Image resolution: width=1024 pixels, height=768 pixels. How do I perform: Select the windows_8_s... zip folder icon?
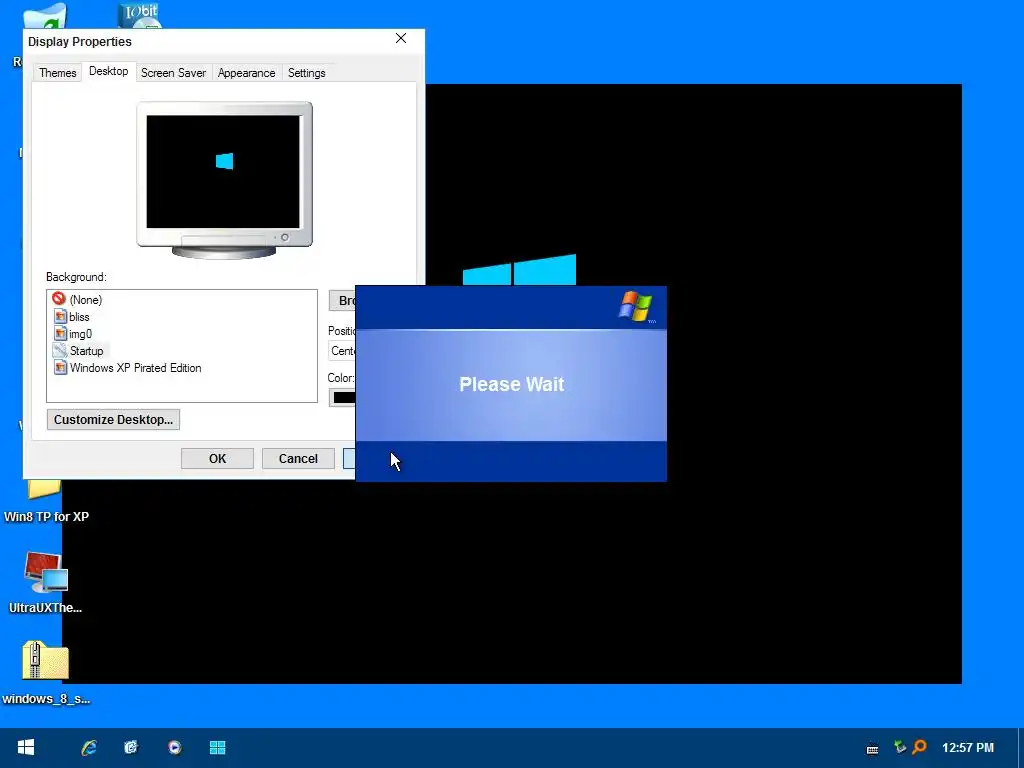click(x=46, y=673)
